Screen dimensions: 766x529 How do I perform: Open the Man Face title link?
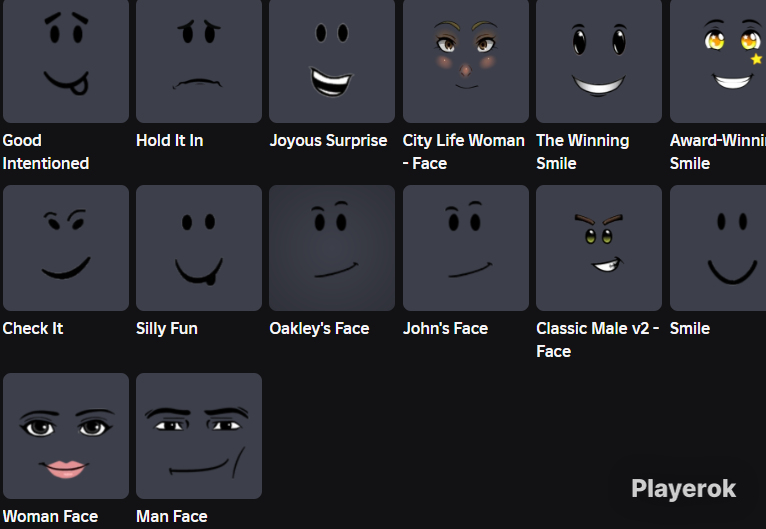coord(171,516)
